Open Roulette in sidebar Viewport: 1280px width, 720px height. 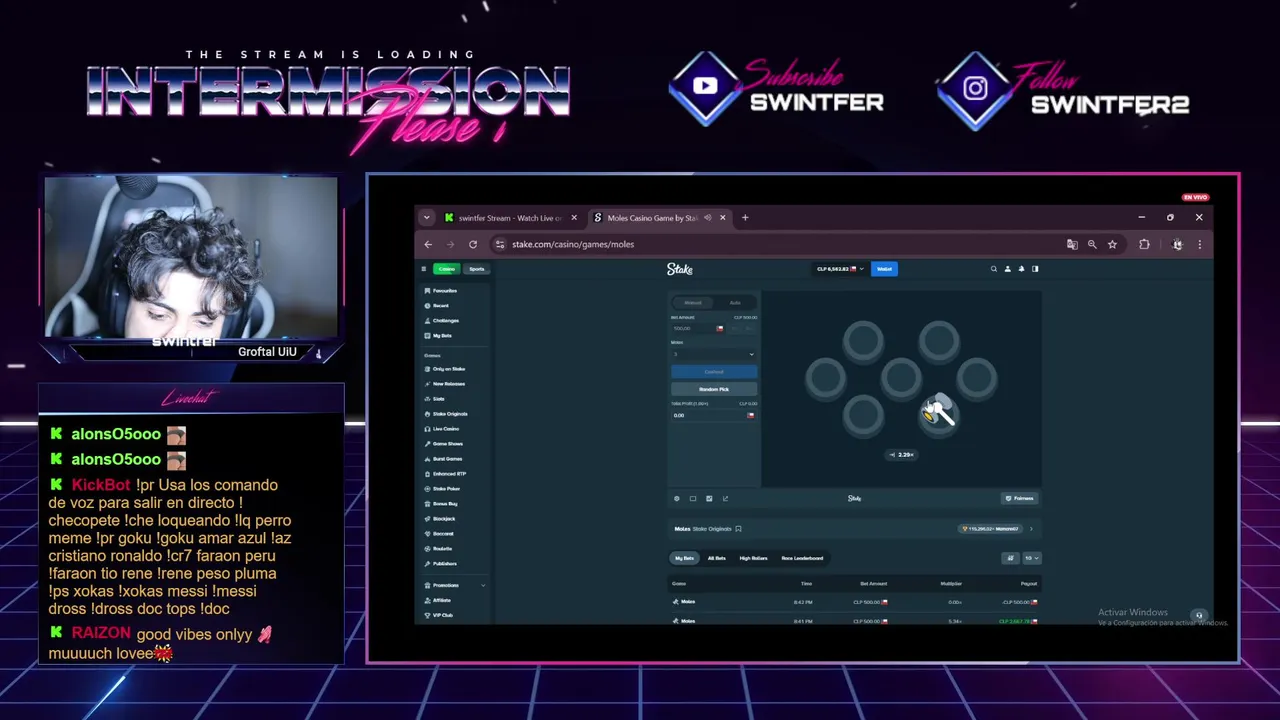(455, 549)
